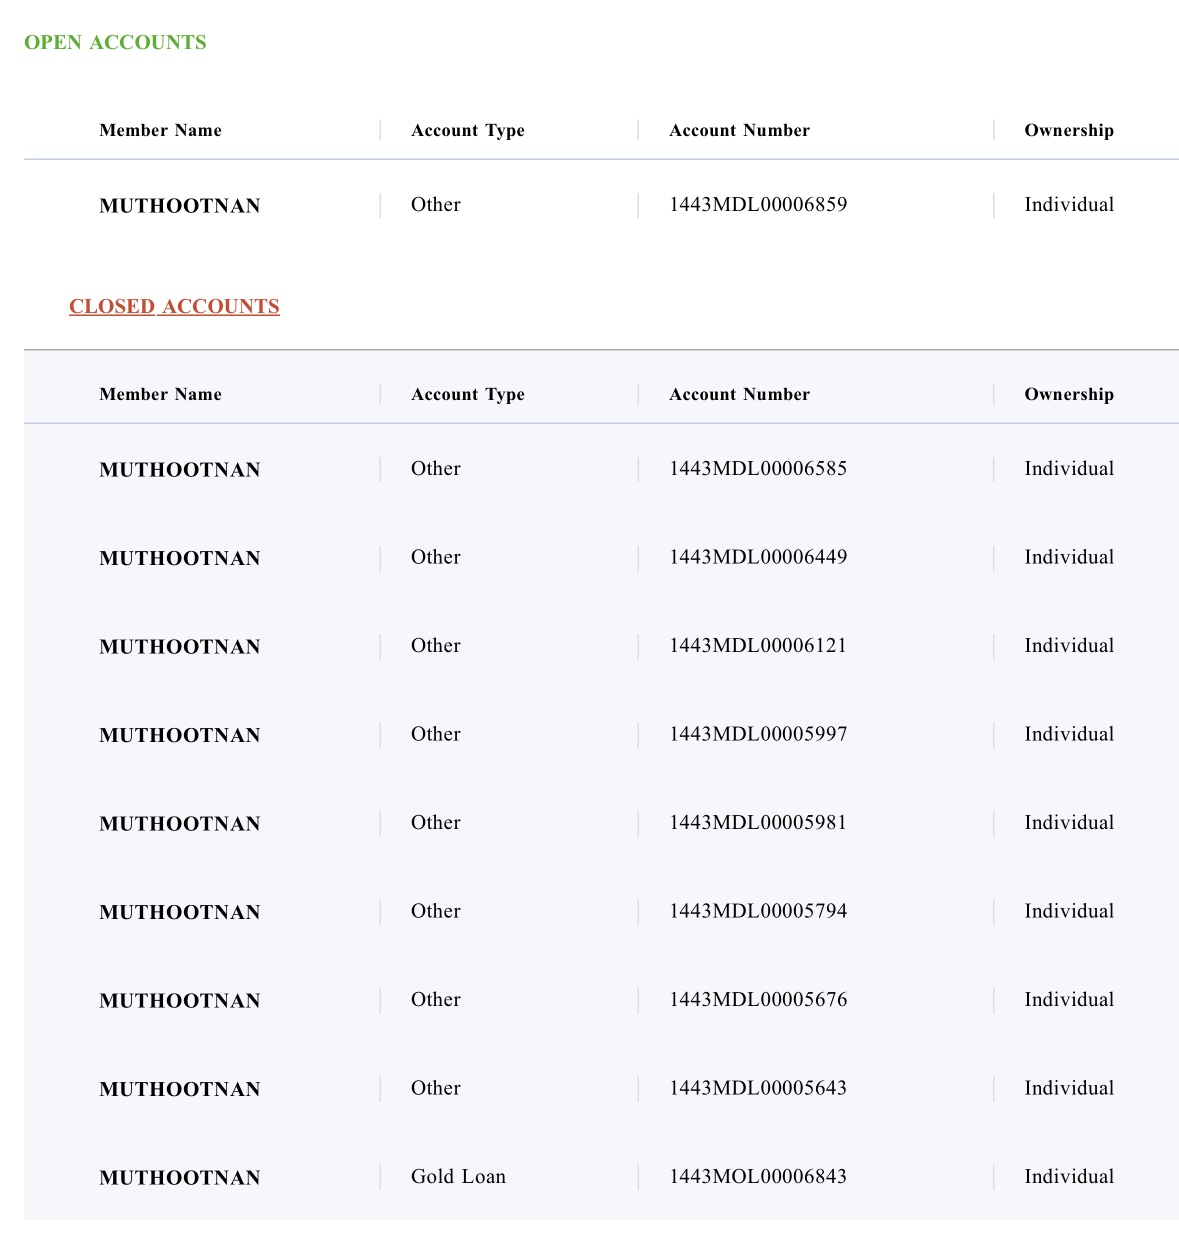Choose account number 1443MDL00006121
This screenshot has height=1238, width=1179.
(x=758, y=646)
